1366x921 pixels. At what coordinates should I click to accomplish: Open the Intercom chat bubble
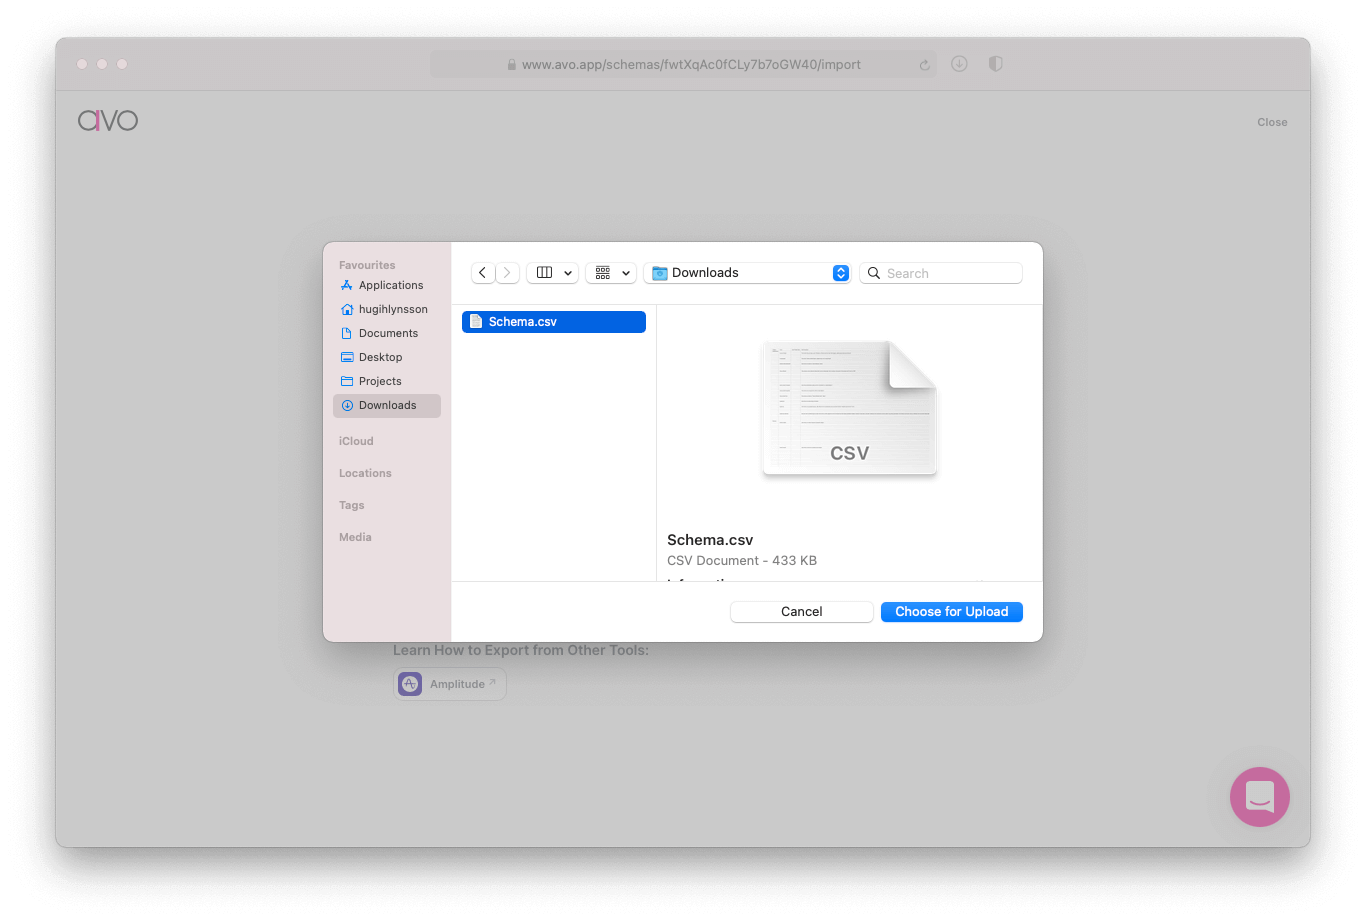[1259, 797]
